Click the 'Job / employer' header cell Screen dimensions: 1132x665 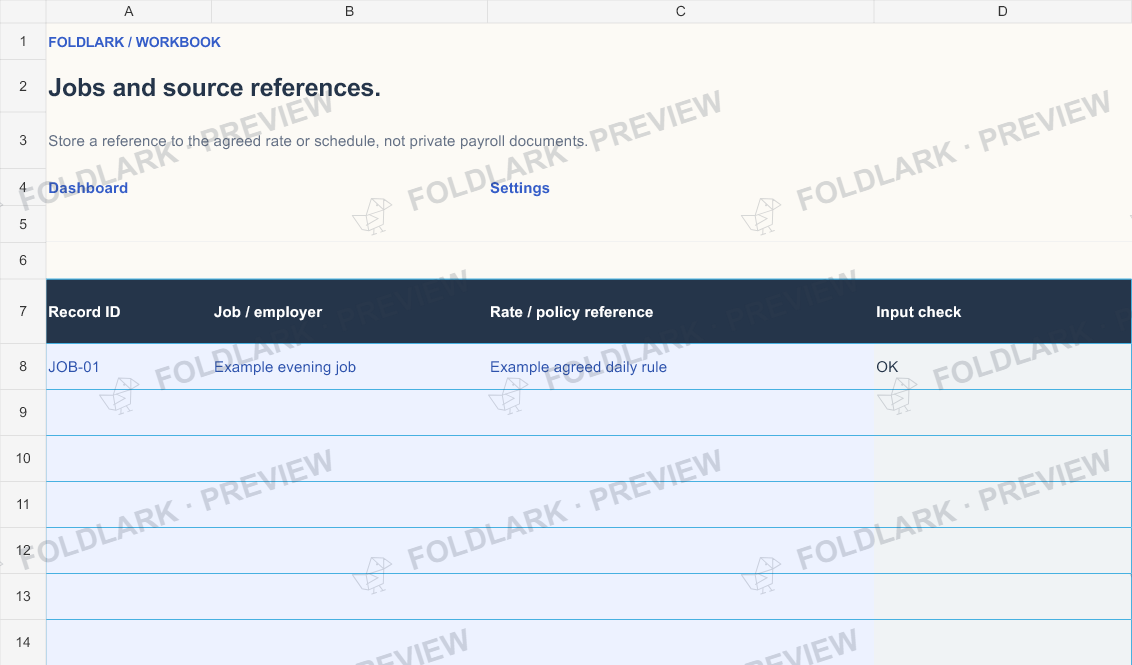point(349,311)
